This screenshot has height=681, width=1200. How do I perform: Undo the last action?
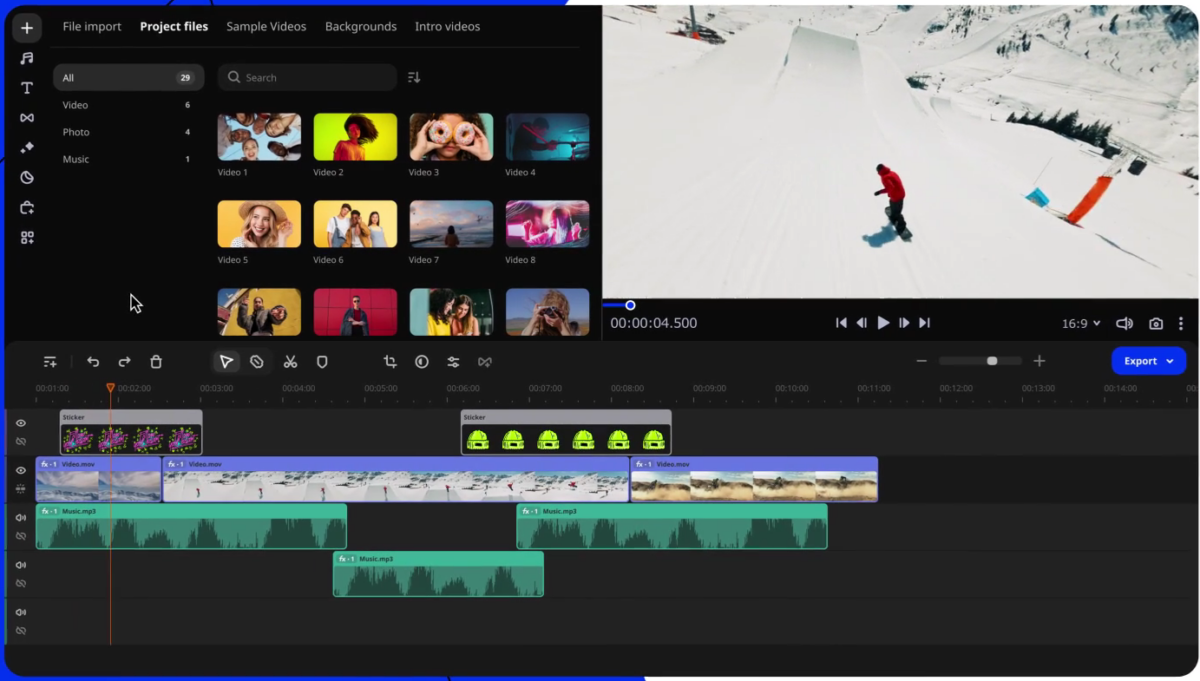(93, 361)
